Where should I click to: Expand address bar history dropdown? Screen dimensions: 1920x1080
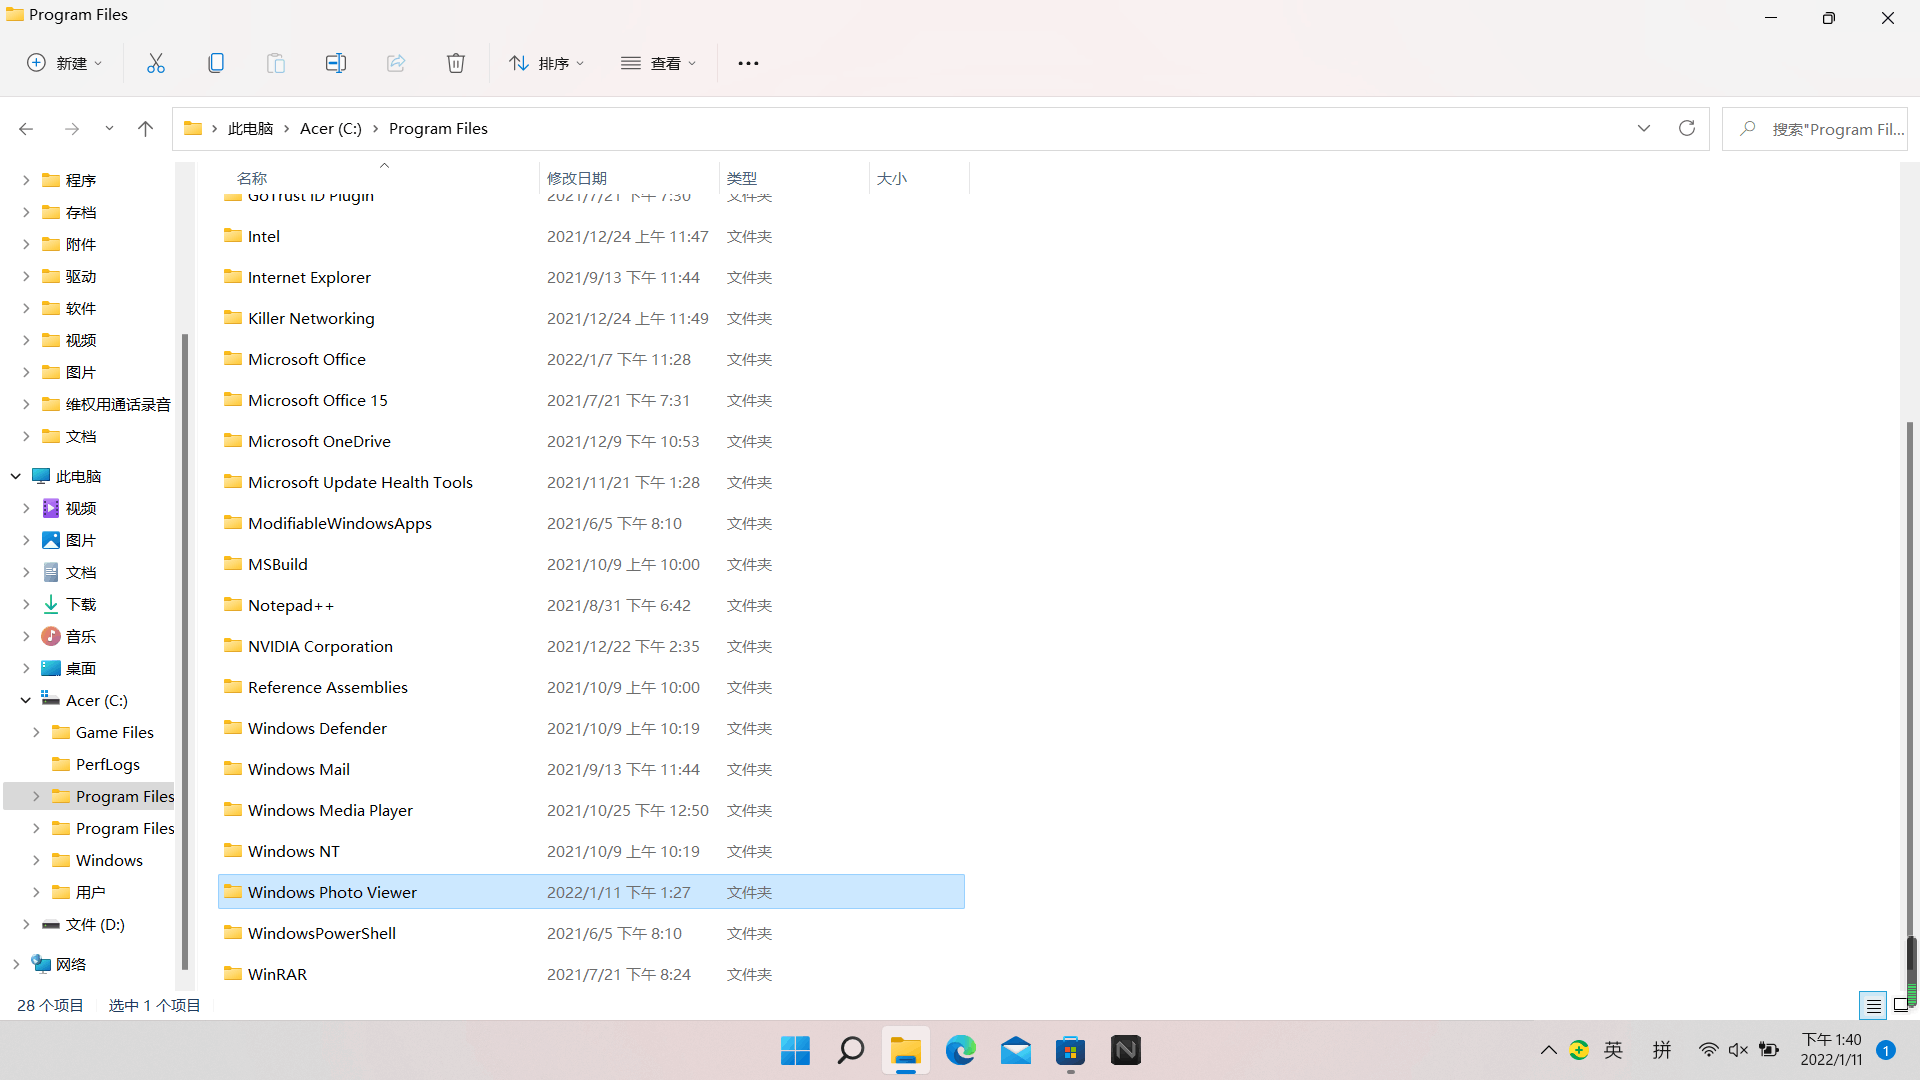[x=1644, y=128]
